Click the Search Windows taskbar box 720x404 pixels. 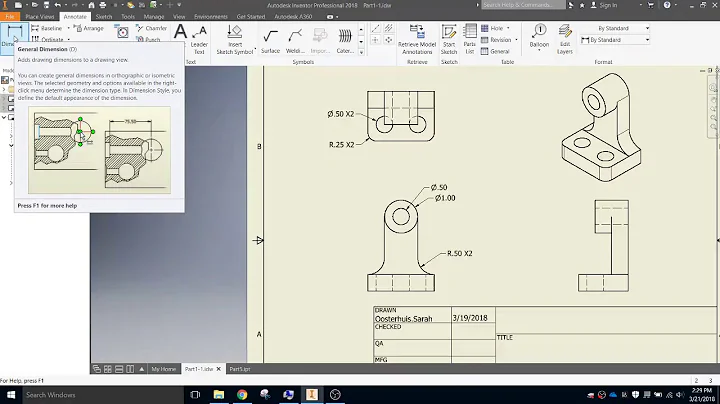click(103, 395)
